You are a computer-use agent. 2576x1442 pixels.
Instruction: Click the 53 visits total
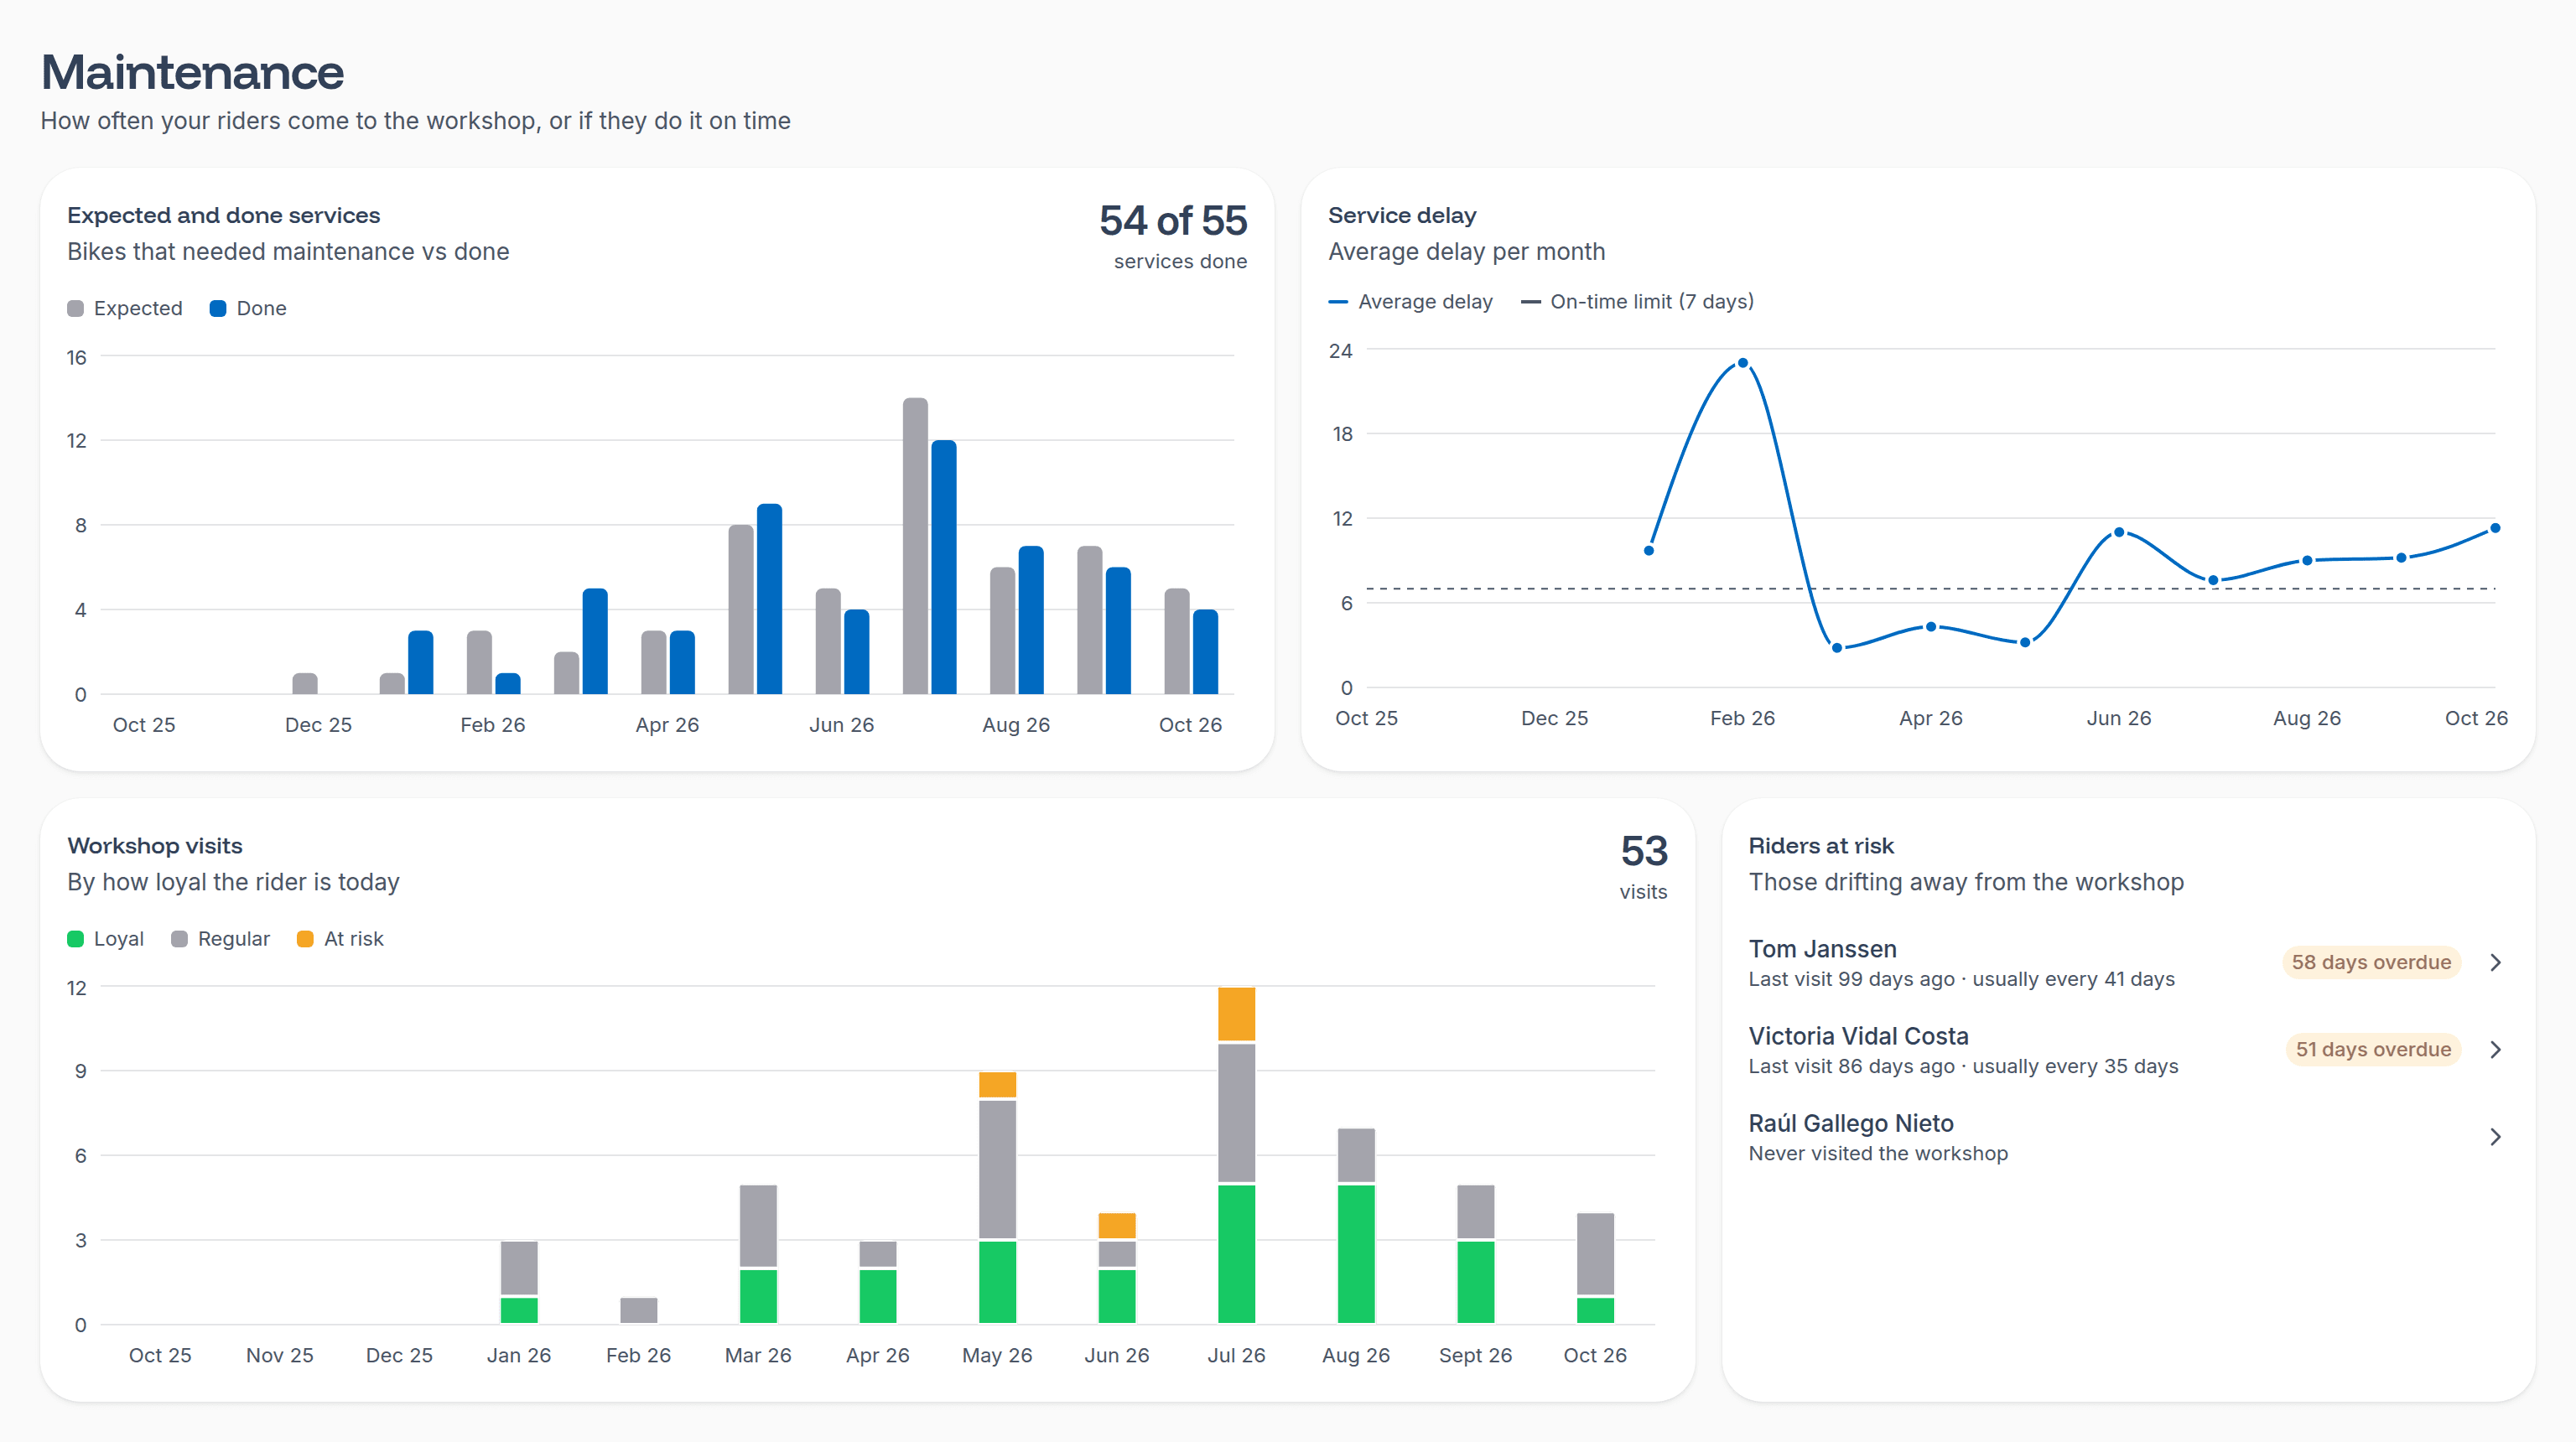click(x=1643, y=851)
